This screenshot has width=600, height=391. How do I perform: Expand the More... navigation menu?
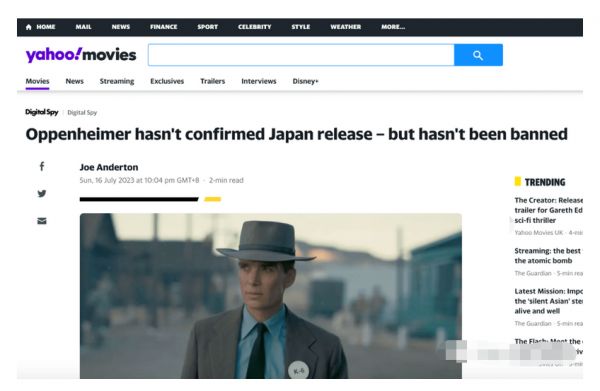(x=393, y=27)
